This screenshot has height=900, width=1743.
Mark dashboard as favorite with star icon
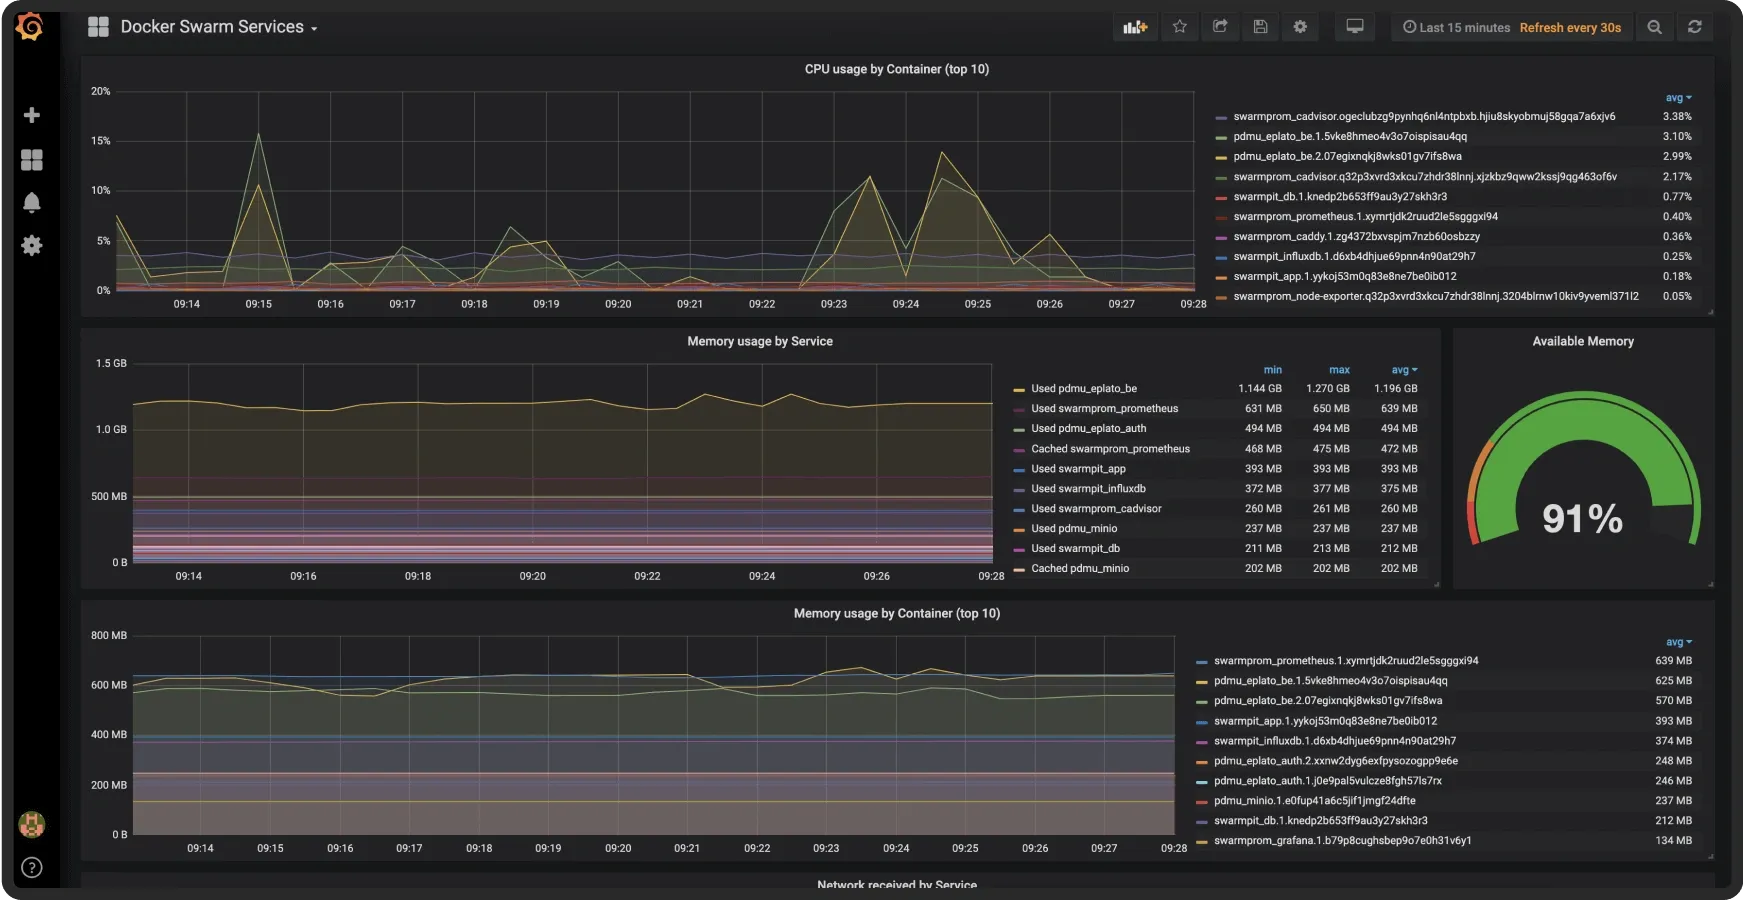coord(1180,27)
